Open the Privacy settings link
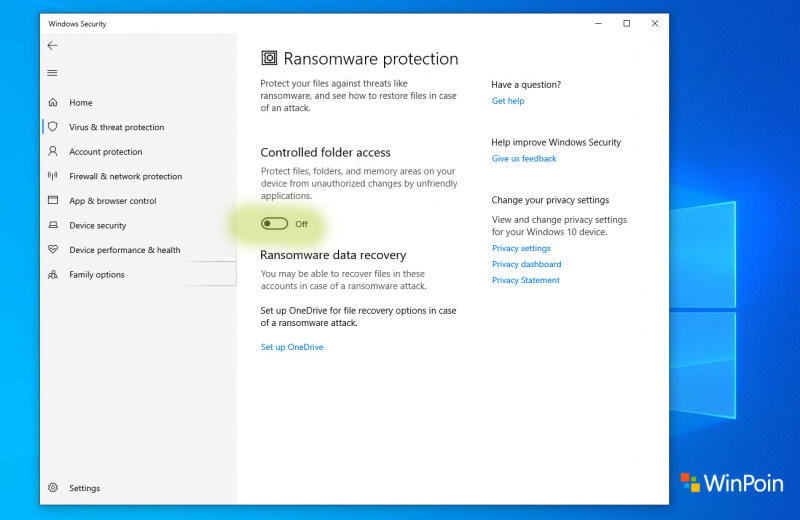 tap(521, 248)
